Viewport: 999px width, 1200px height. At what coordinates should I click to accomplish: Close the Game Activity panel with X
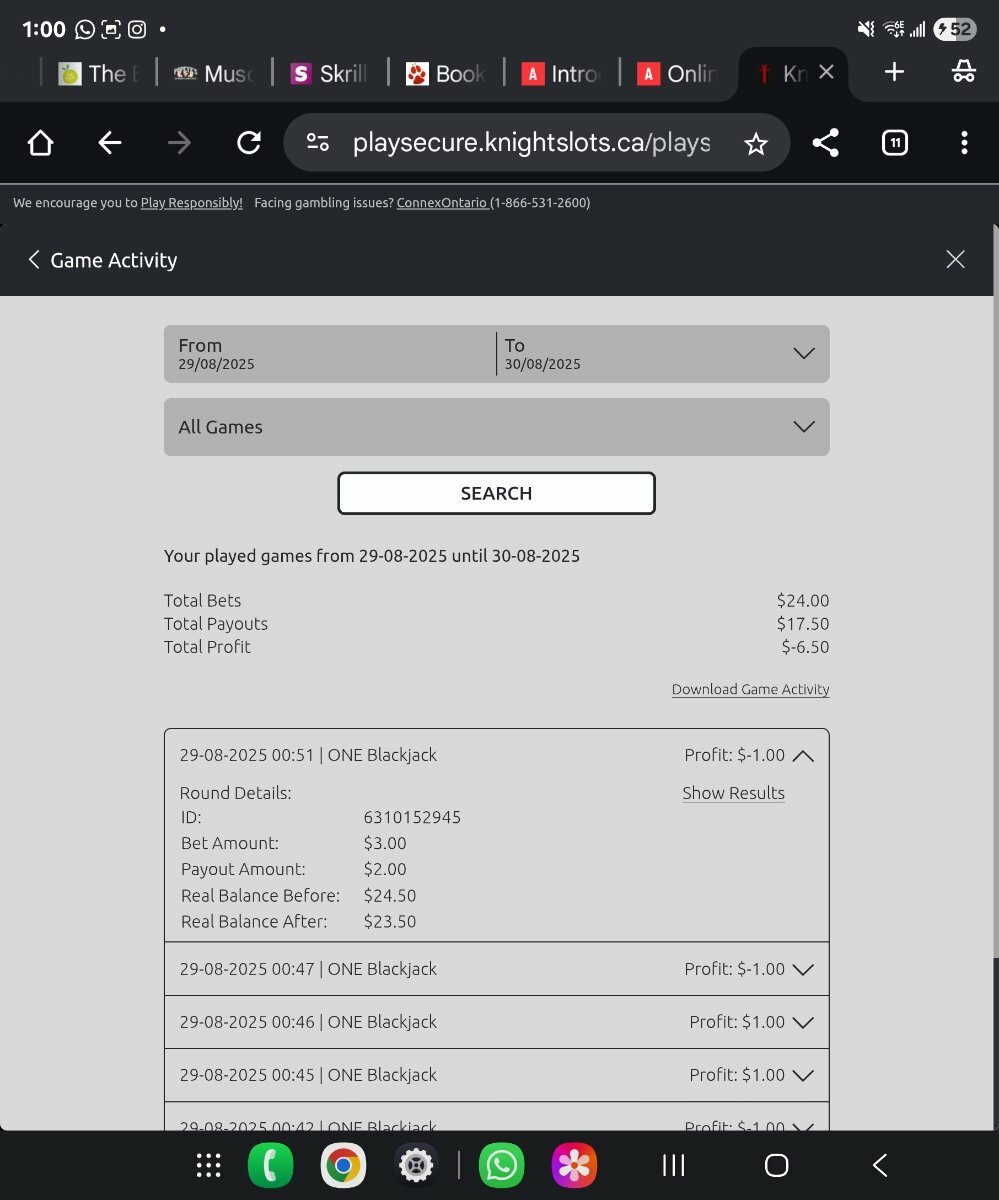pyautogui.click(x=955, y=260)
